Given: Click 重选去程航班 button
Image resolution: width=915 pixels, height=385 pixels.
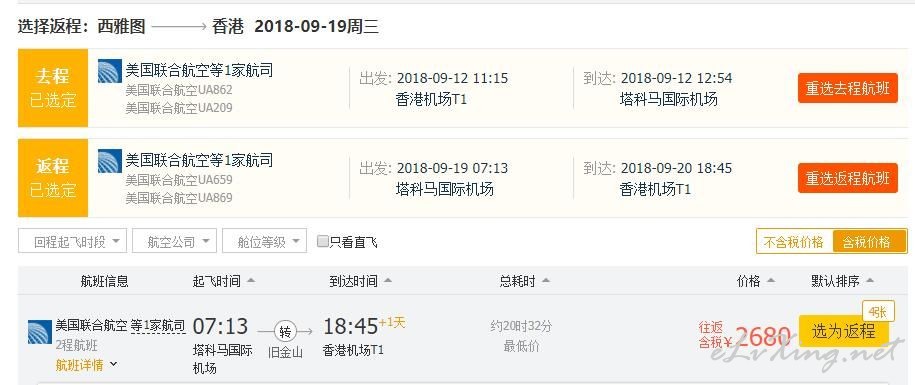Looking at the screenshot, I should (x=847, y=88).
